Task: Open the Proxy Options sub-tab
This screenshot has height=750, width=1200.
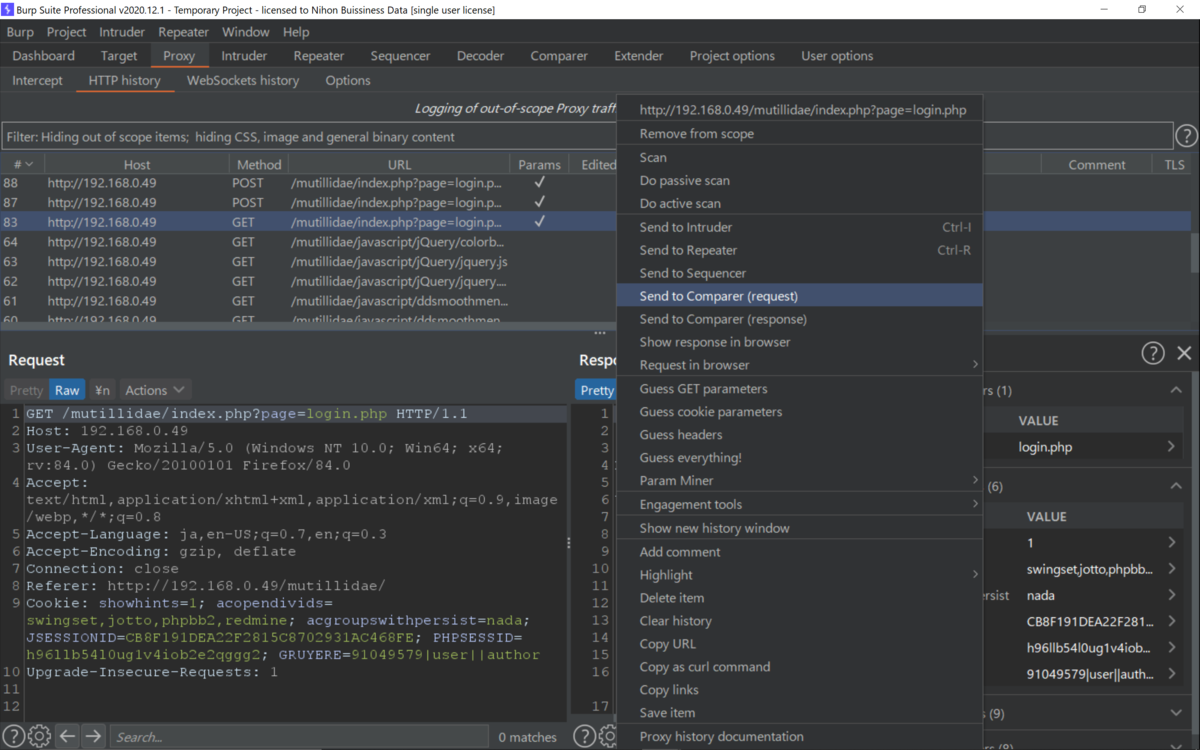Action: (348, 80)
